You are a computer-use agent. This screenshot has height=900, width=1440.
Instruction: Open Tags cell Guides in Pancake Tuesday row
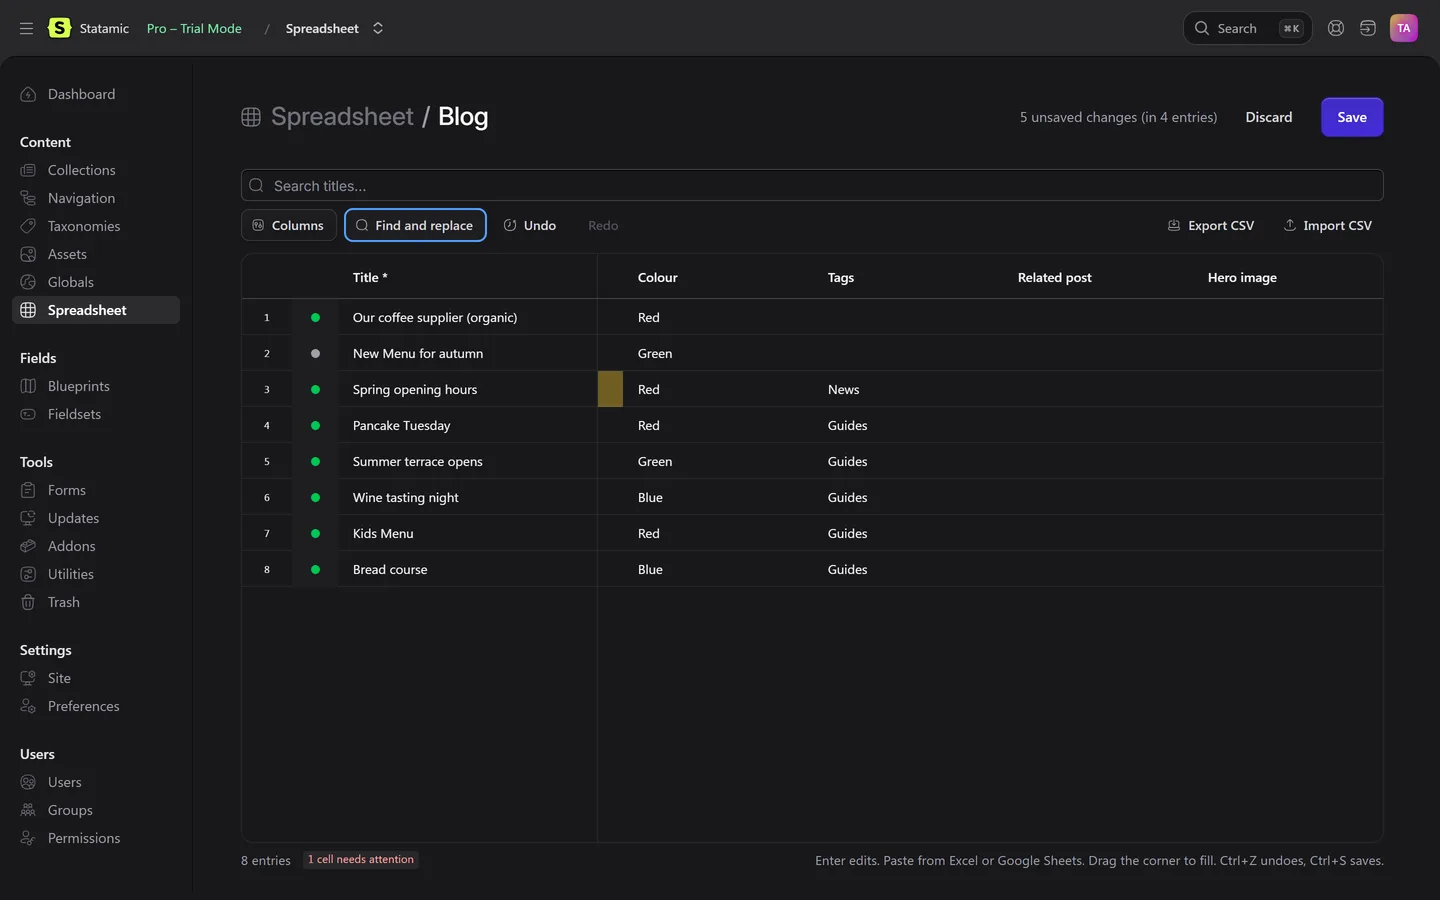pos(907,425)
